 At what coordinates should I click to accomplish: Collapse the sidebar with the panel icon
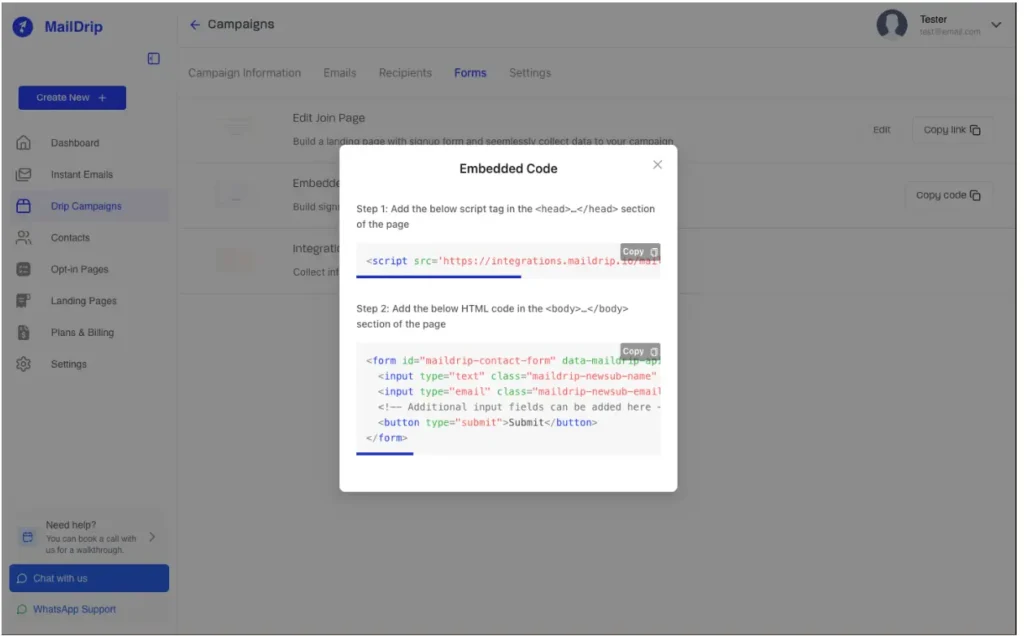click(x=153, y=59)
